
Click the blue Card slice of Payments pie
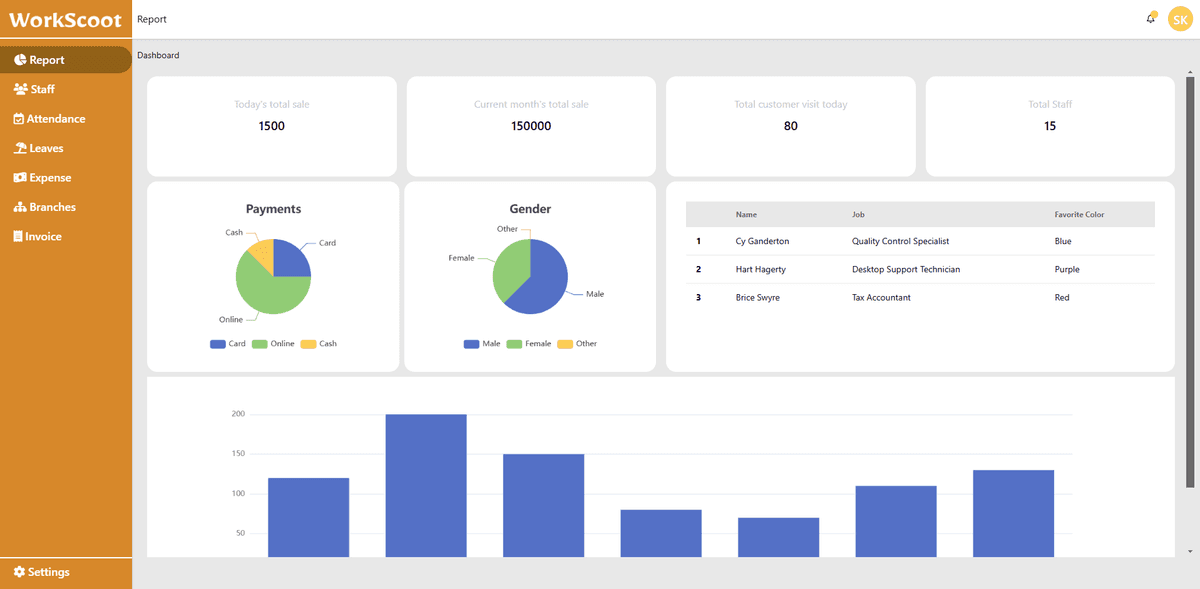290,261
